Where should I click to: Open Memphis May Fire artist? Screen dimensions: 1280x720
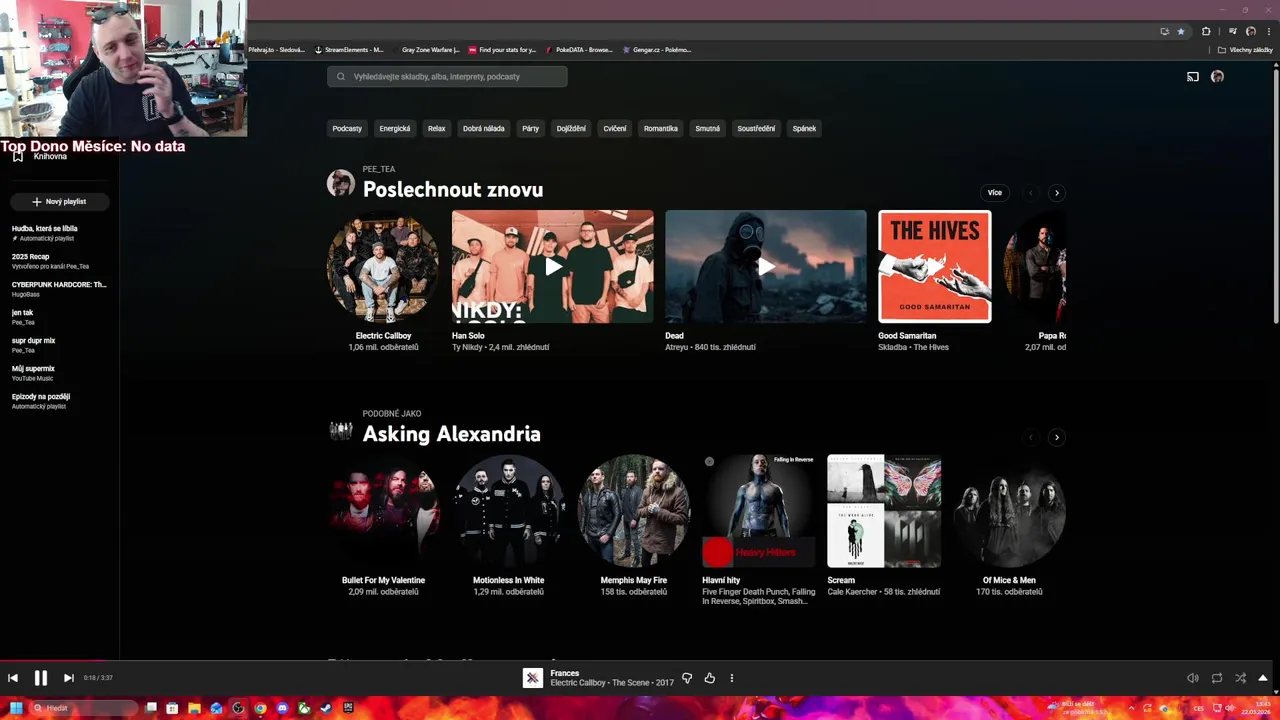click(x=633, y=511)
